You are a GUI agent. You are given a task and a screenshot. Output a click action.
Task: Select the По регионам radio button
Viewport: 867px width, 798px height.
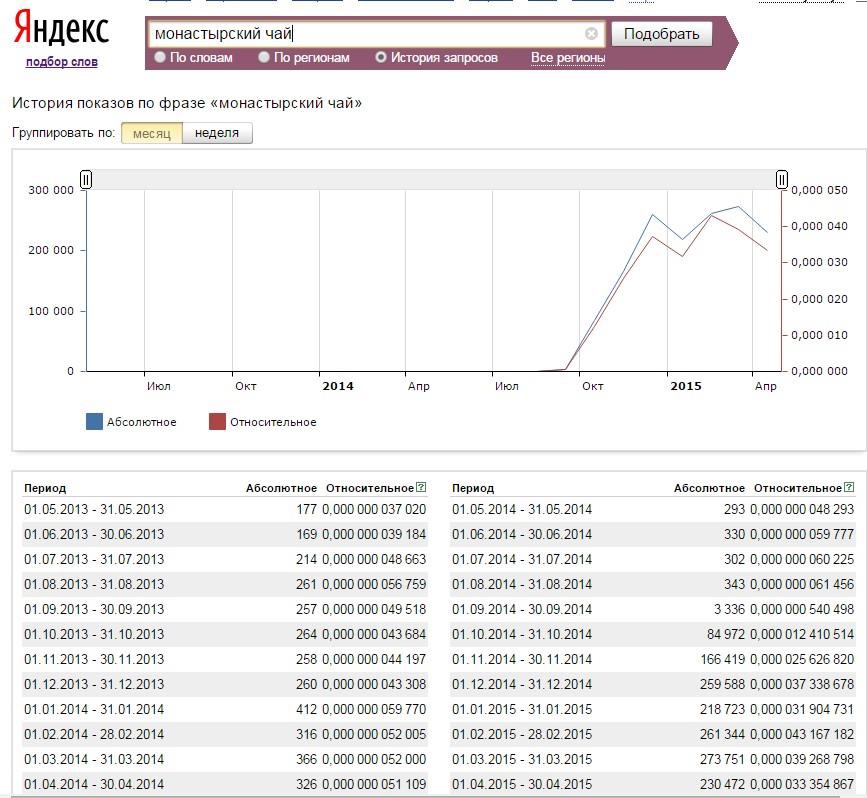coord(264,57)
